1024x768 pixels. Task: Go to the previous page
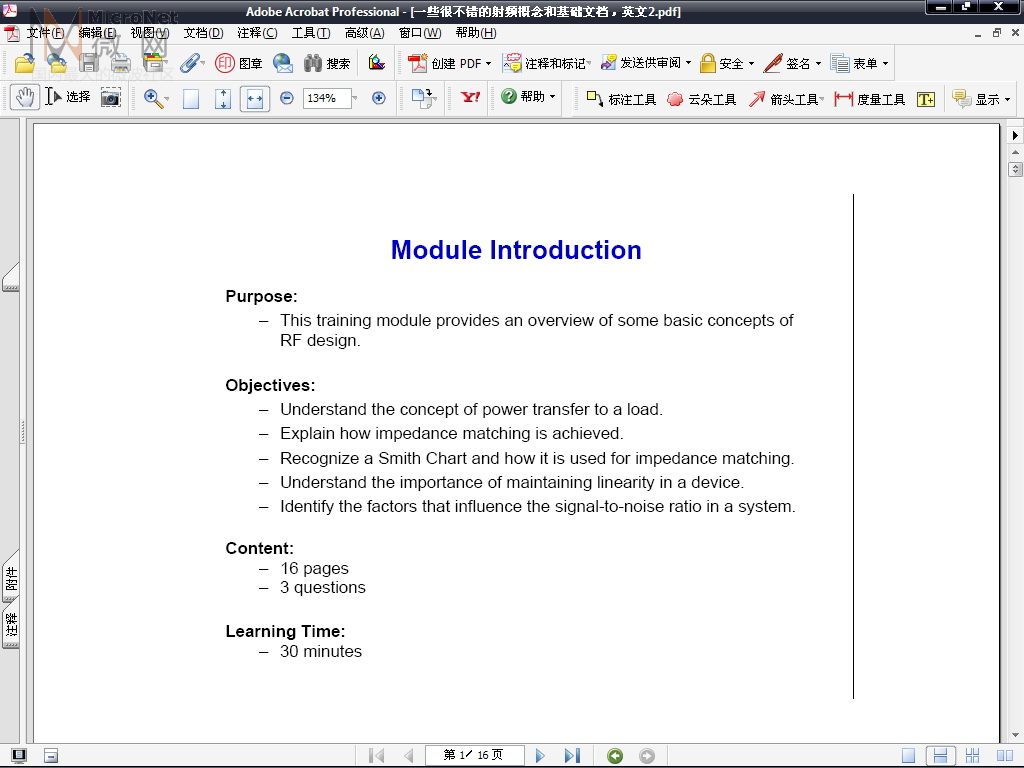point(409,756)
